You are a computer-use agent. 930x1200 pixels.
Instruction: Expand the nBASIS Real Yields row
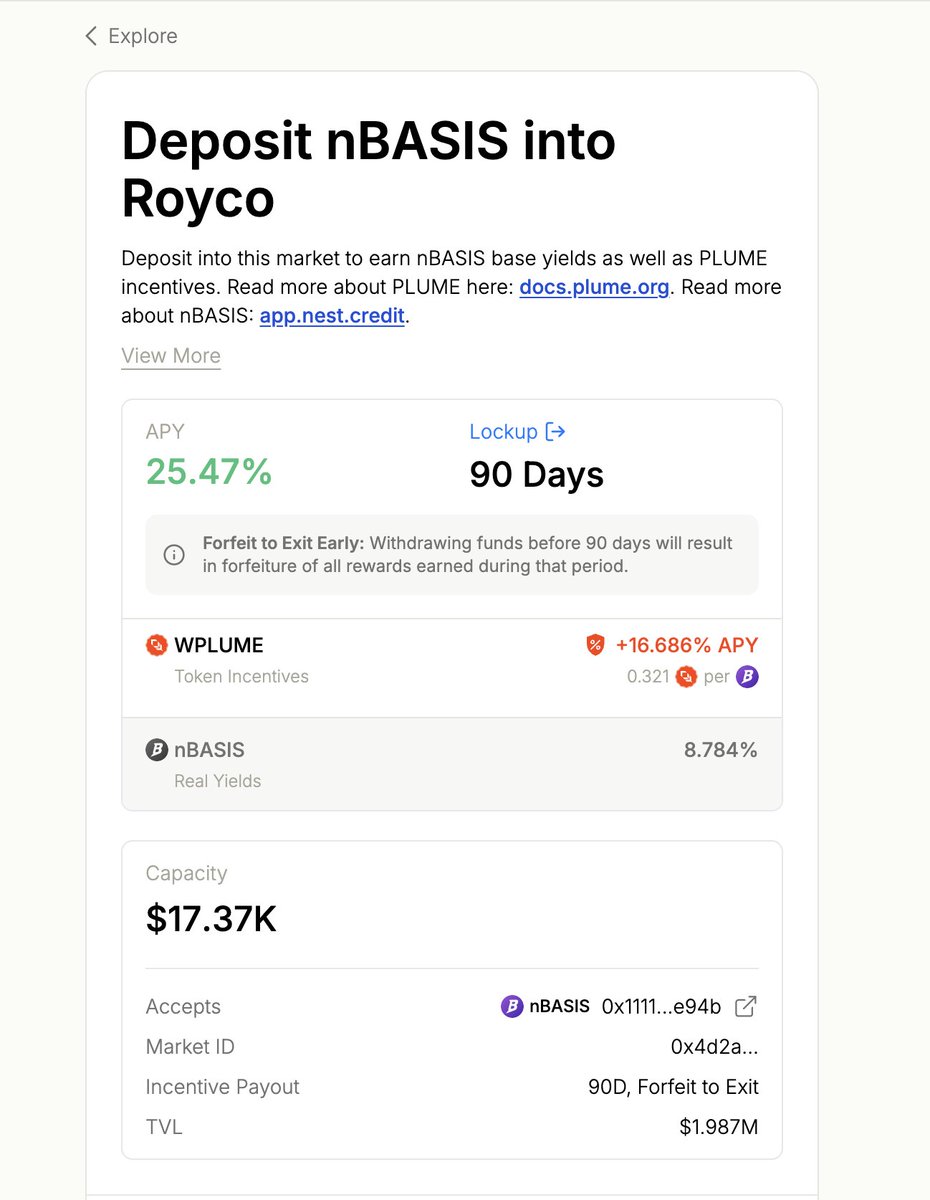tap(451, 763)
